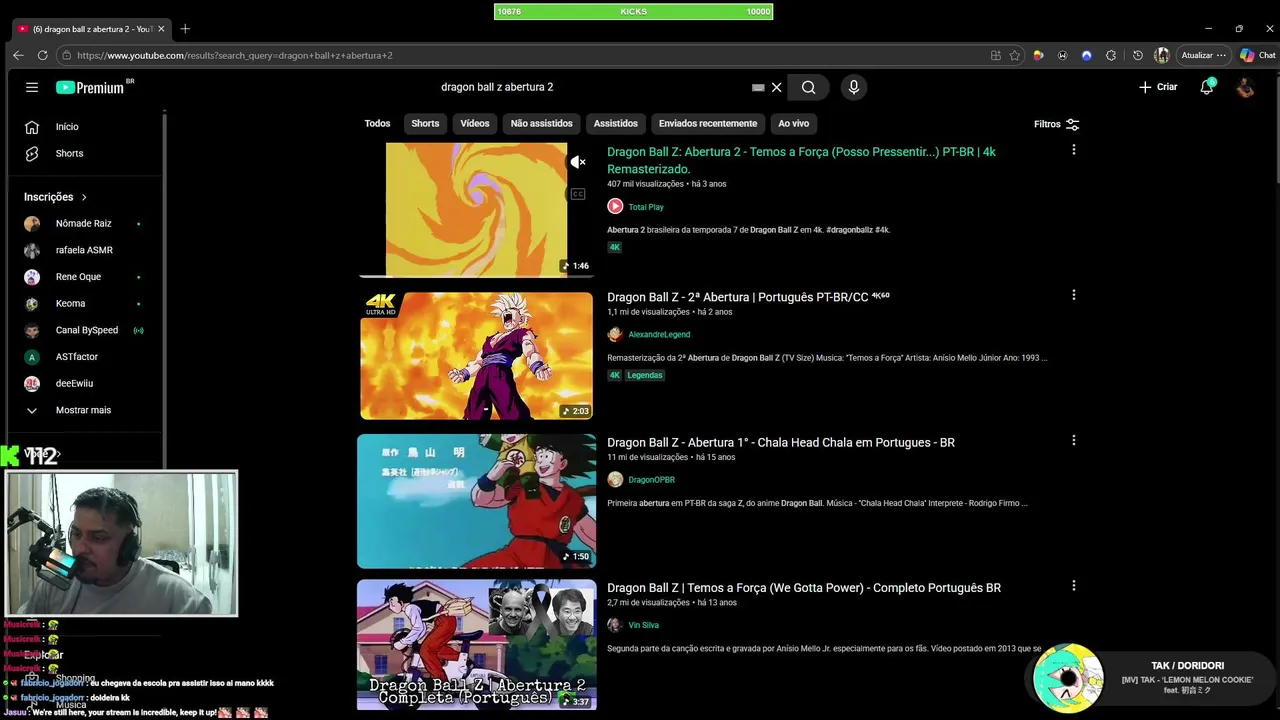The width and height of the screenshot is (1280, 720).
Task: Open Dragon Ball Z 2ª Abertura title
Action: pyautogui.click(x=748, y=297)
